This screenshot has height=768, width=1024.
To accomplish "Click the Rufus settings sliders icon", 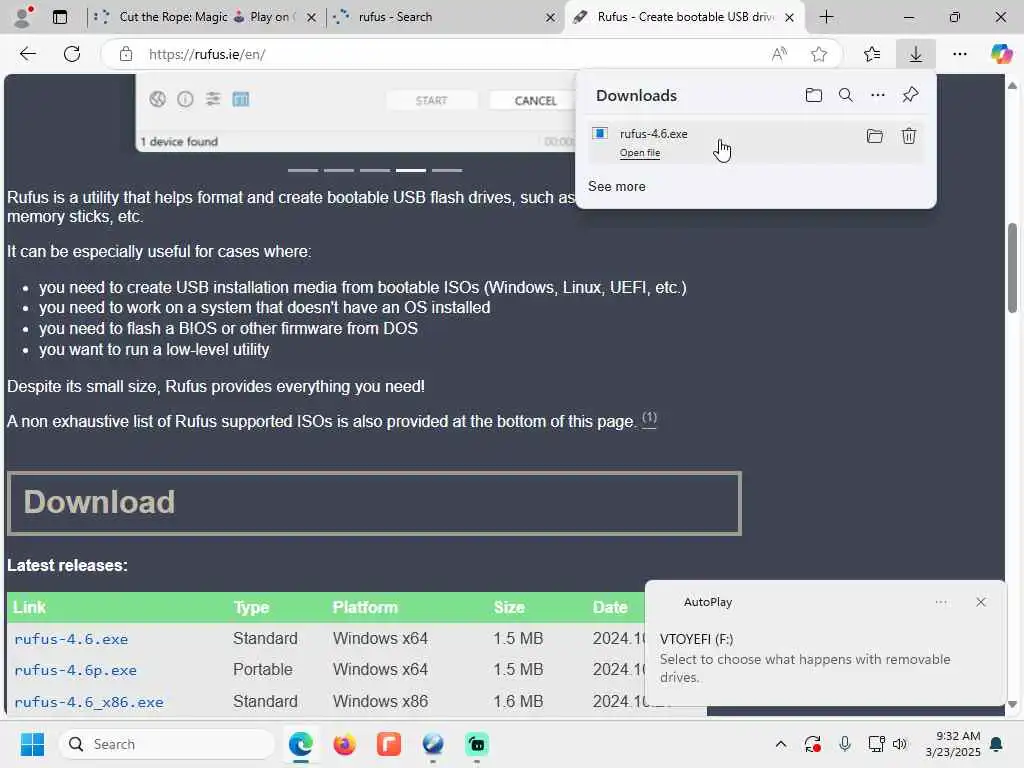I will point(213,99).
